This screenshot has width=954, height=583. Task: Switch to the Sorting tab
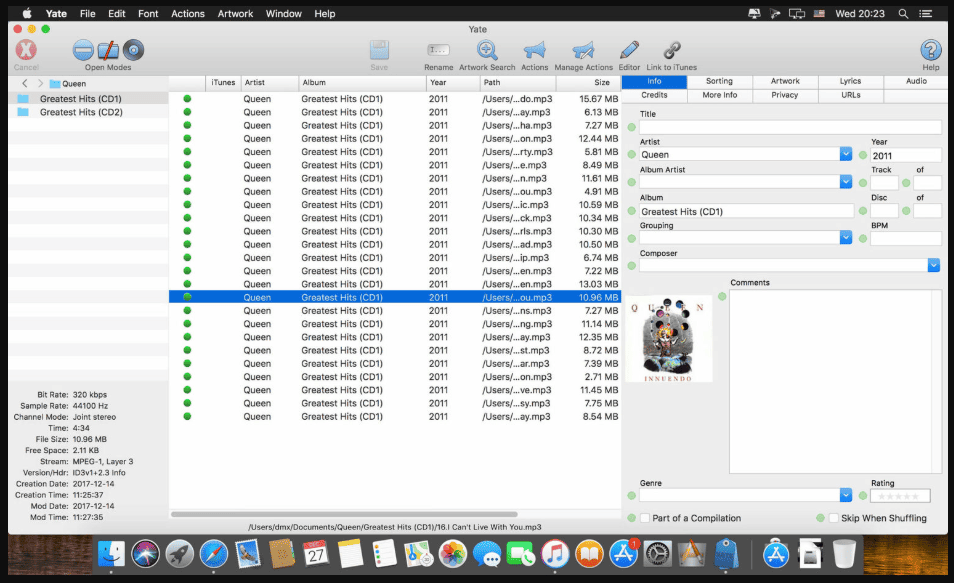[x=719, y=81]
